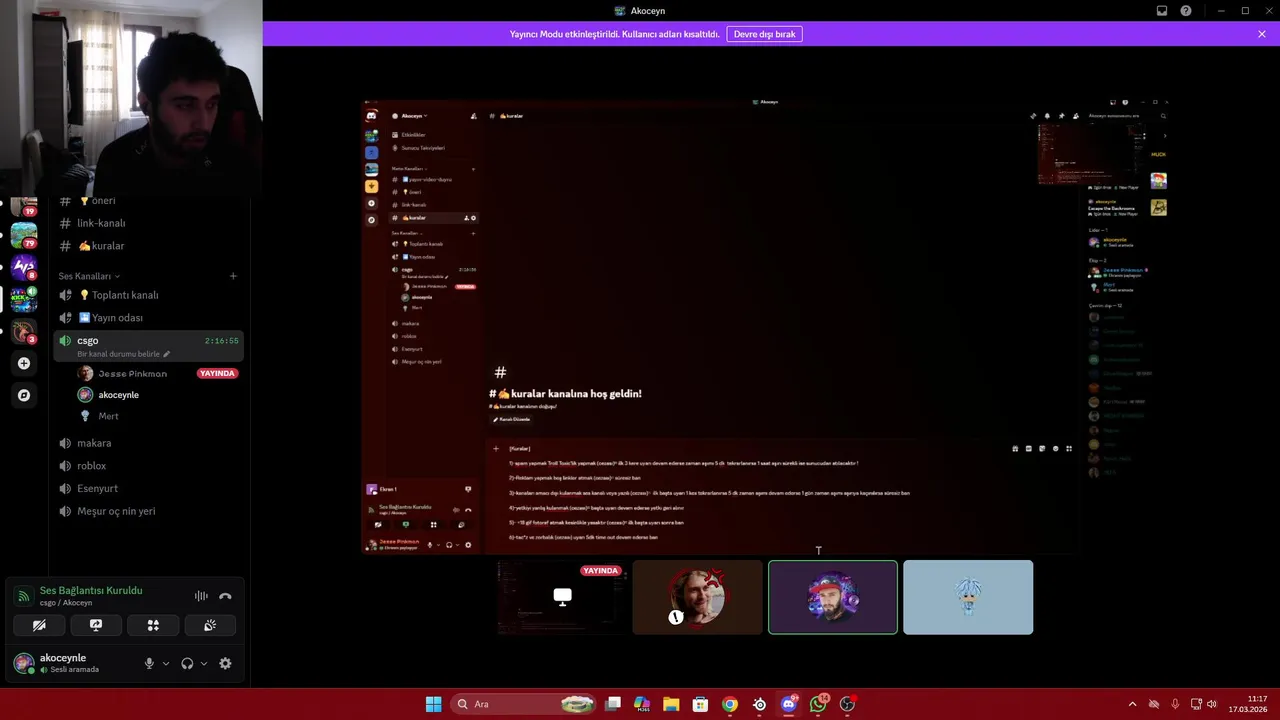Select the YAYINDA stream thumbnail tile
The image size is (1280, 720).
click(563, 597)
